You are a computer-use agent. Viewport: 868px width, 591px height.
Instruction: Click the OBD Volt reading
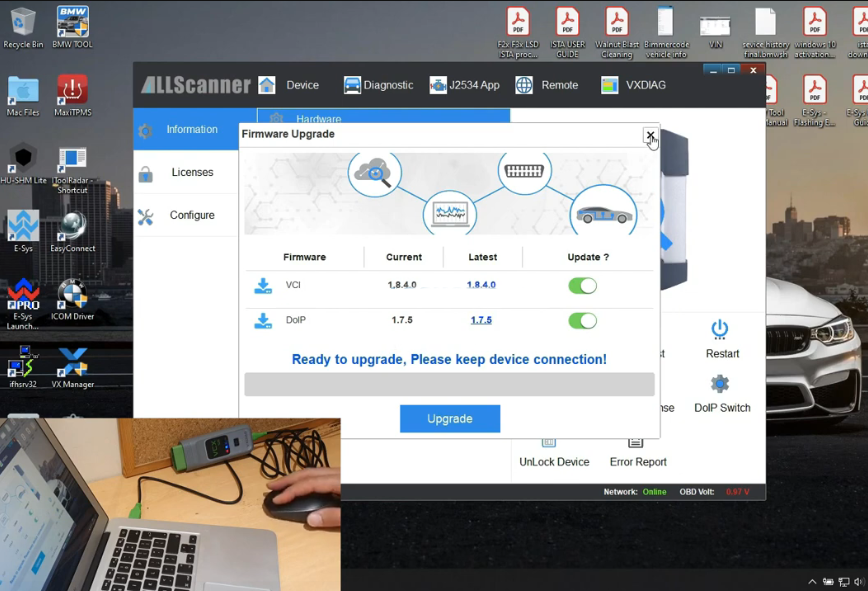click(714, 491)
